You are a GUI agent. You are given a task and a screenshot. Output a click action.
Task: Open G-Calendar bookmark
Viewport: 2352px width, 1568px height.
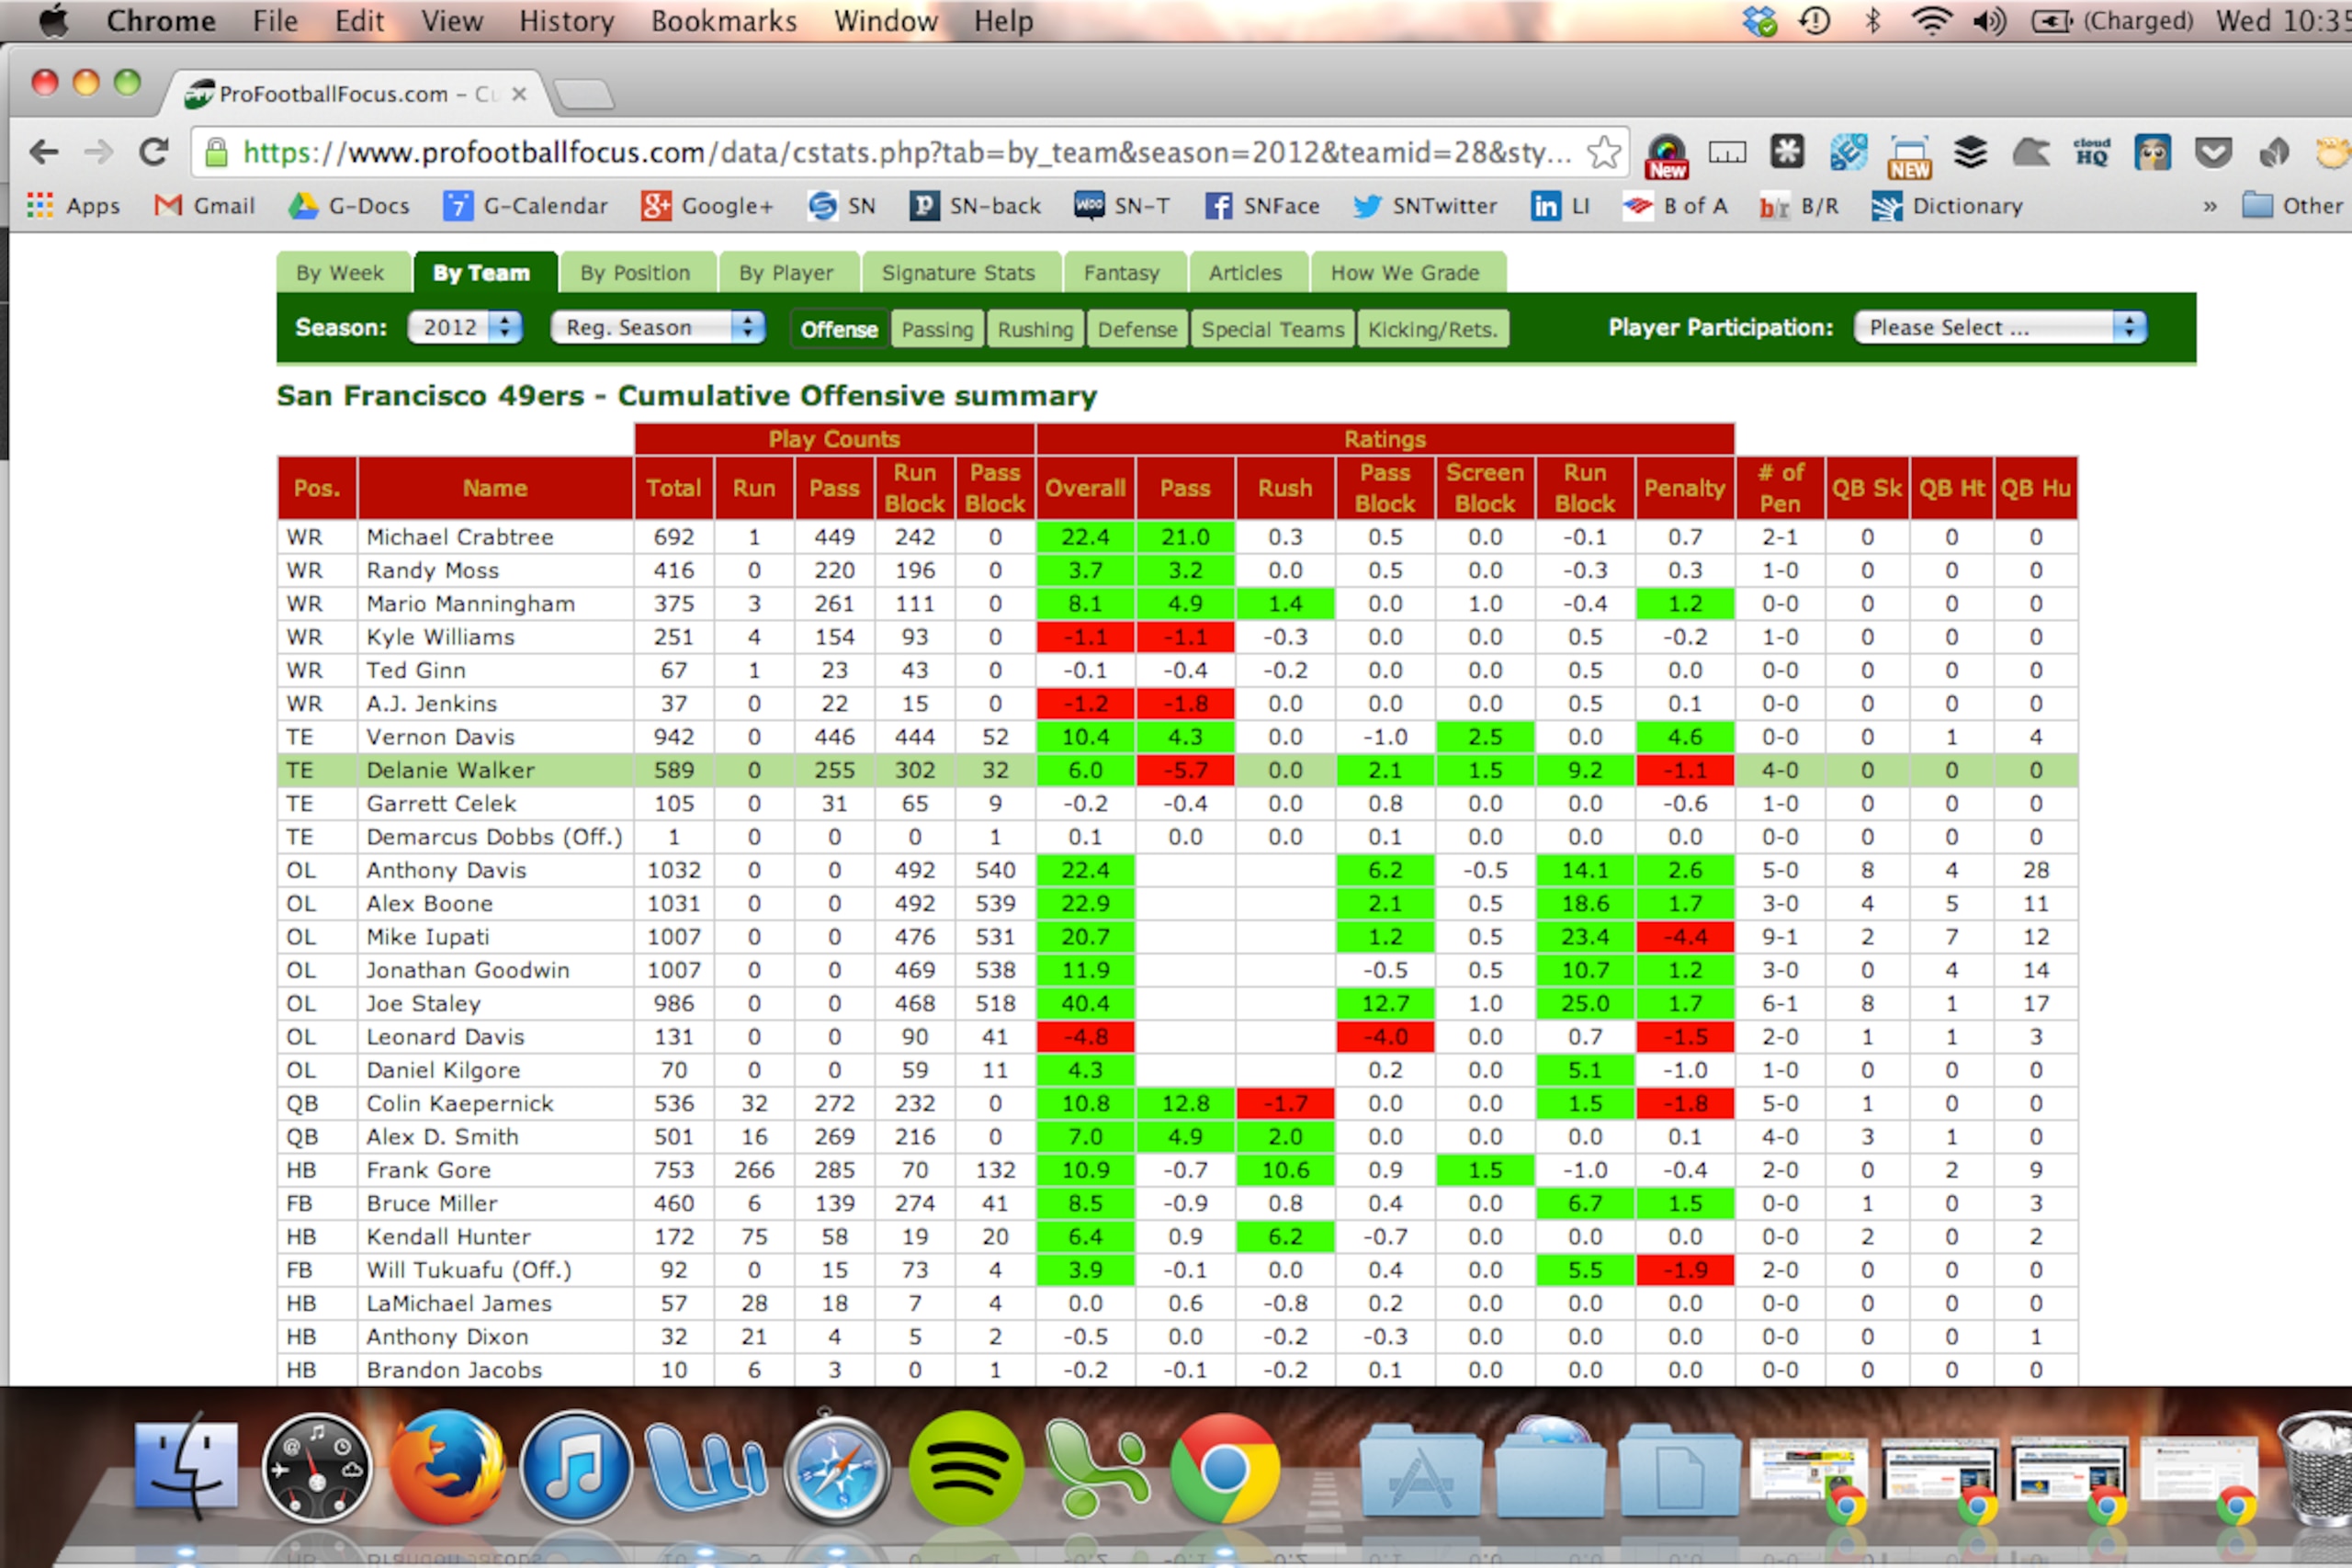point(525,206)
